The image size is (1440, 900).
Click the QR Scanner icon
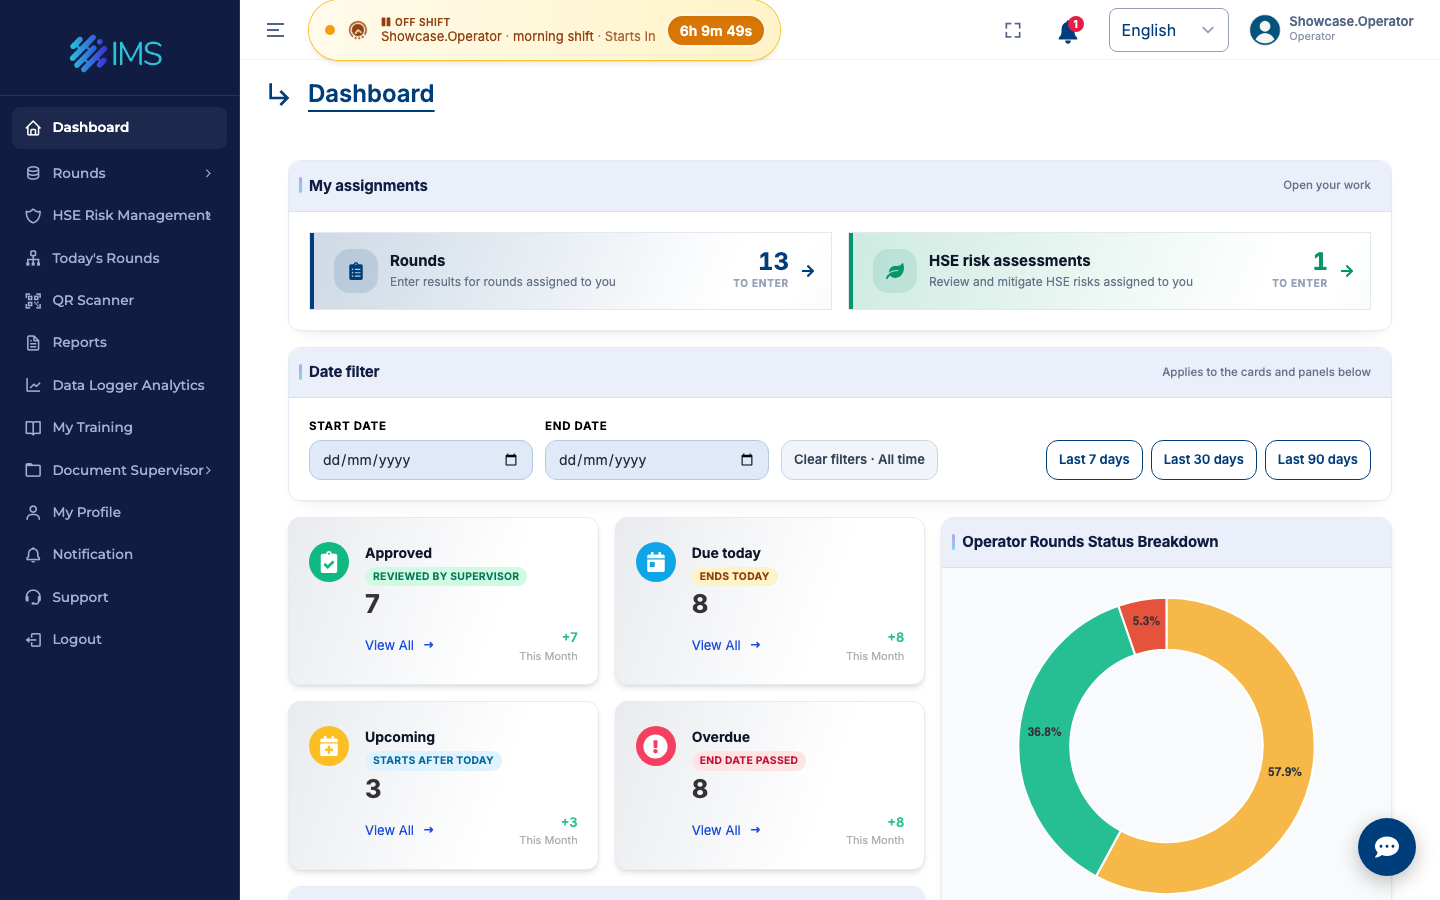(x=33, y=300)
